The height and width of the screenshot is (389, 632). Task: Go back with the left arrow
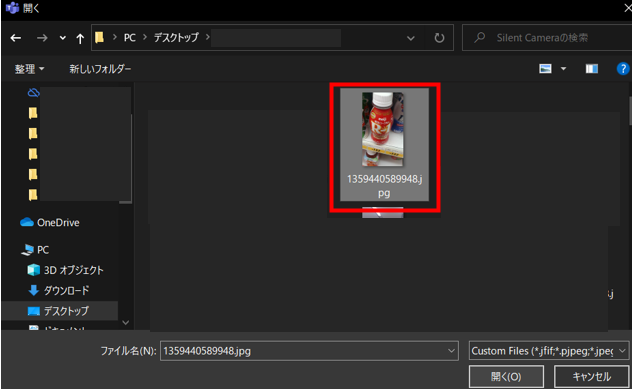16,38
